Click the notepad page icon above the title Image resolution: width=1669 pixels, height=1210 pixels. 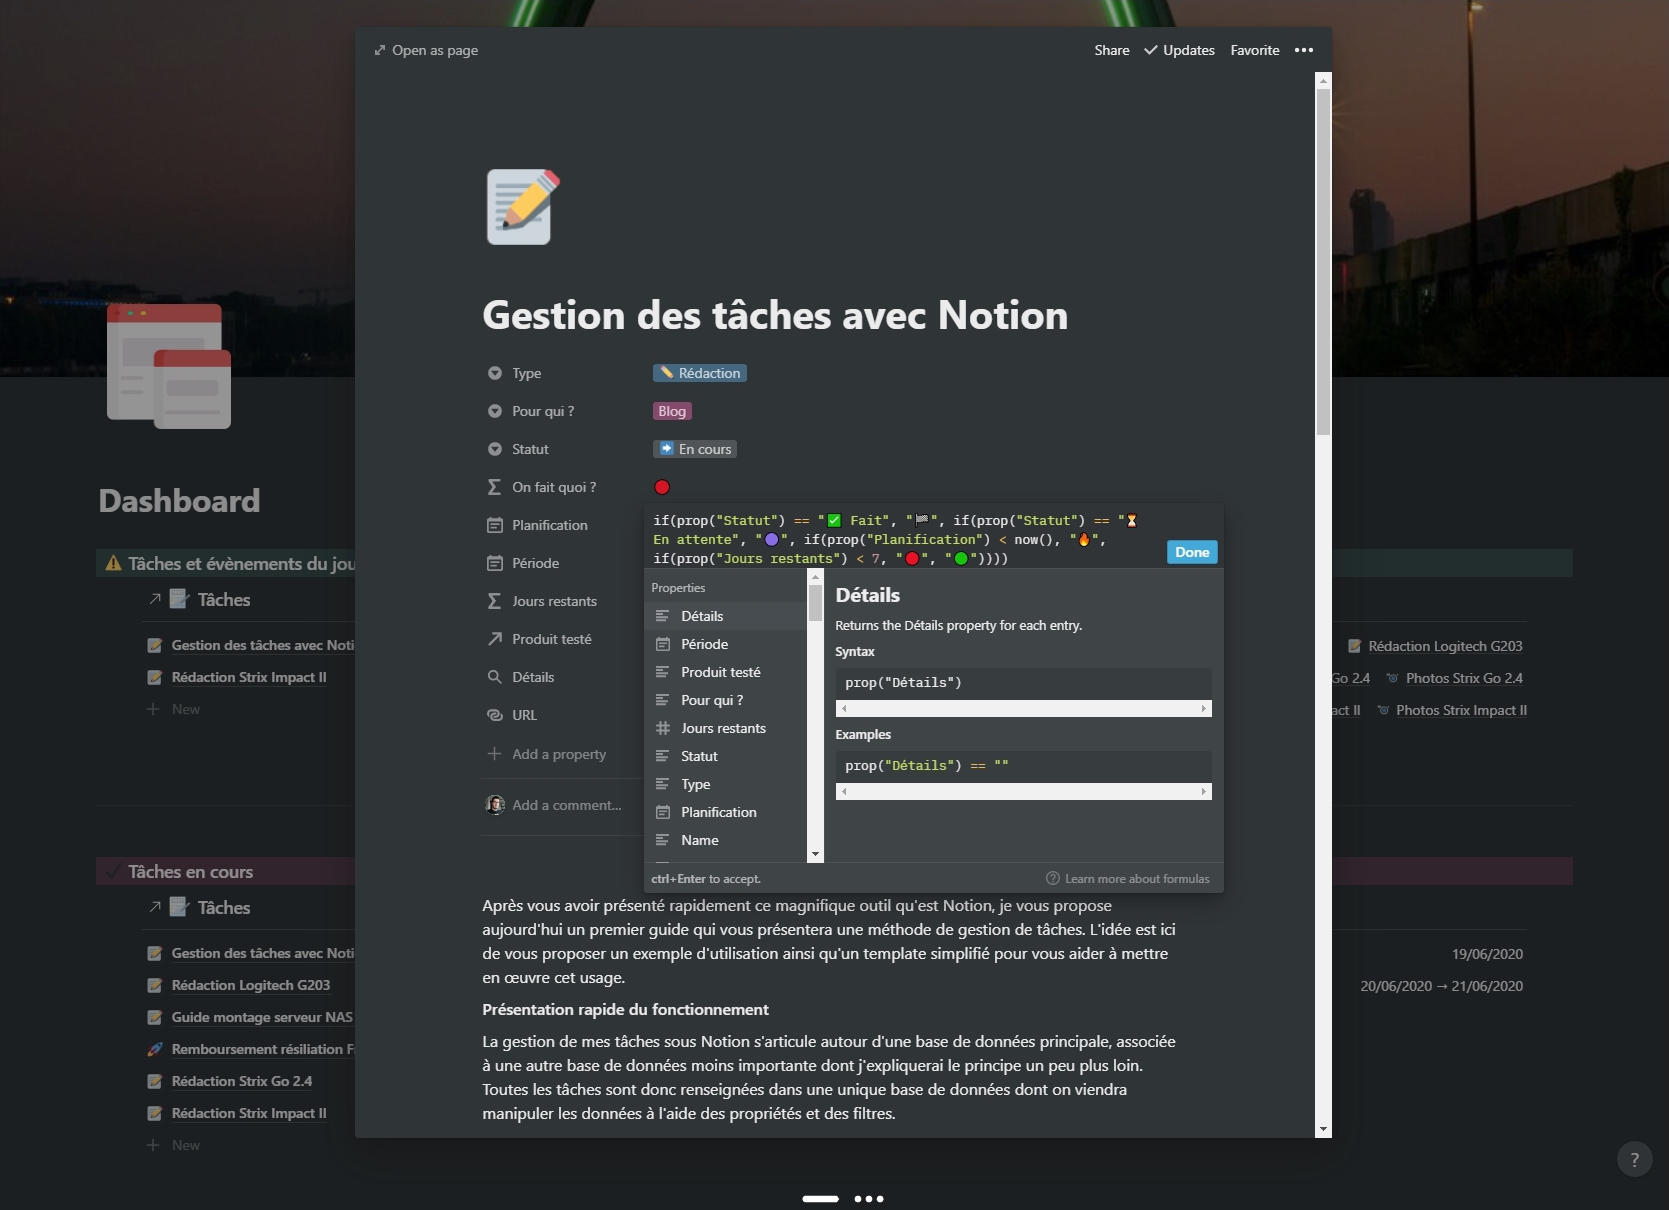click(x=523, y=207)
